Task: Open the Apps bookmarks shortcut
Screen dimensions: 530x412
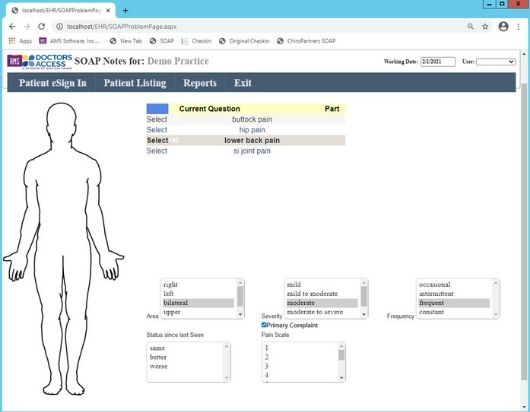Action: click(20, 41)
